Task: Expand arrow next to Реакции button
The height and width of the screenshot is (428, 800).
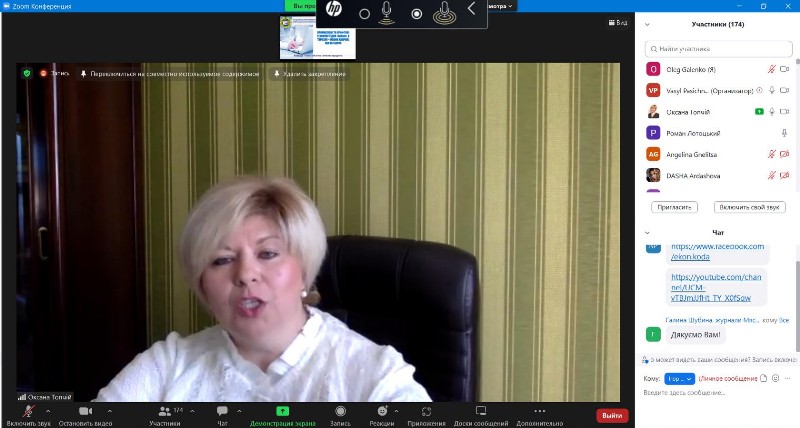Action: [x=396, y=411]
